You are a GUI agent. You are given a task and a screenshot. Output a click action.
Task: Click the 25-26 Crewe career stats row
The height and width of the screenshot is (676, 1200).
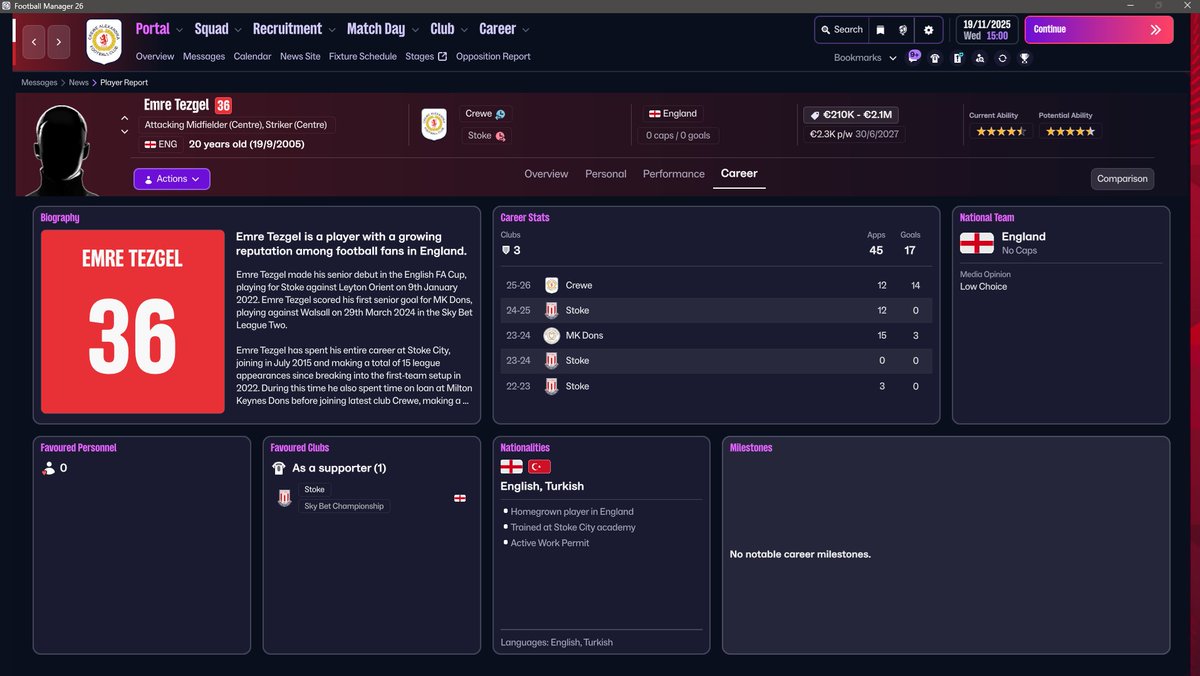point(716,285)
